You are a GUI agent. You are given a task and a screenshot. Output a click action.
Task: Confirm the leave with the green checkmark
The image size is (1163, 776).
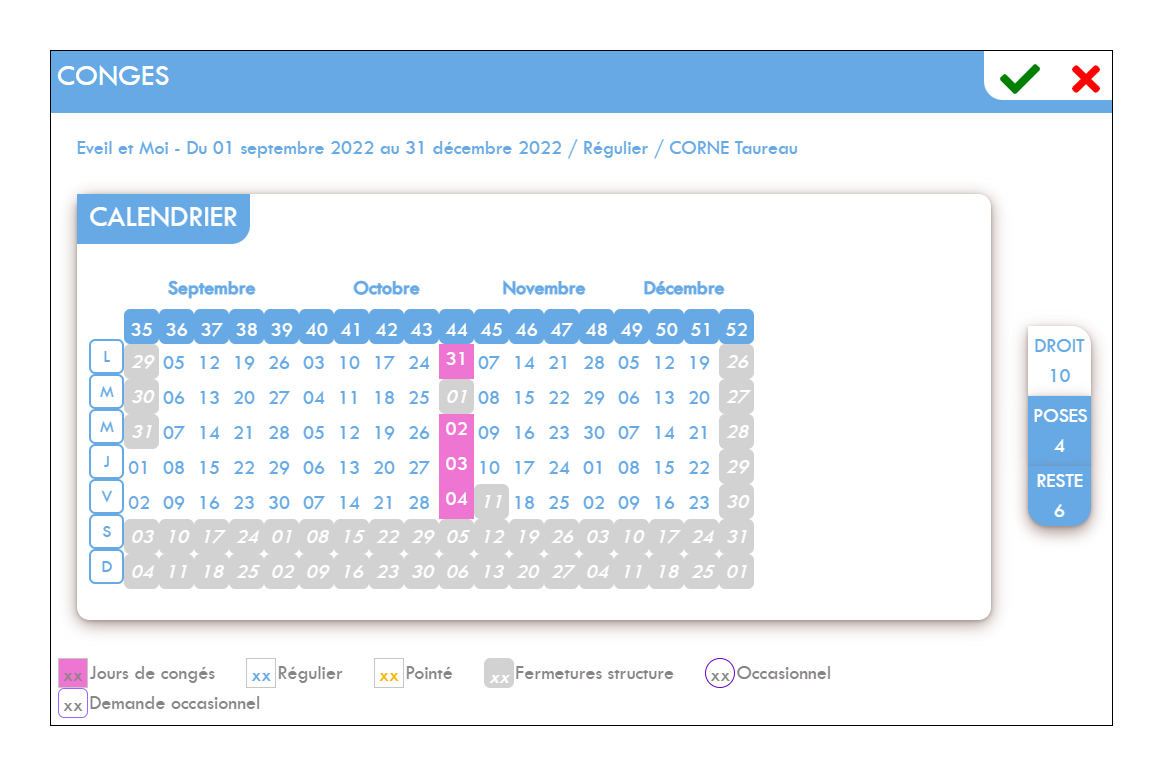(x=1020, y=78)
